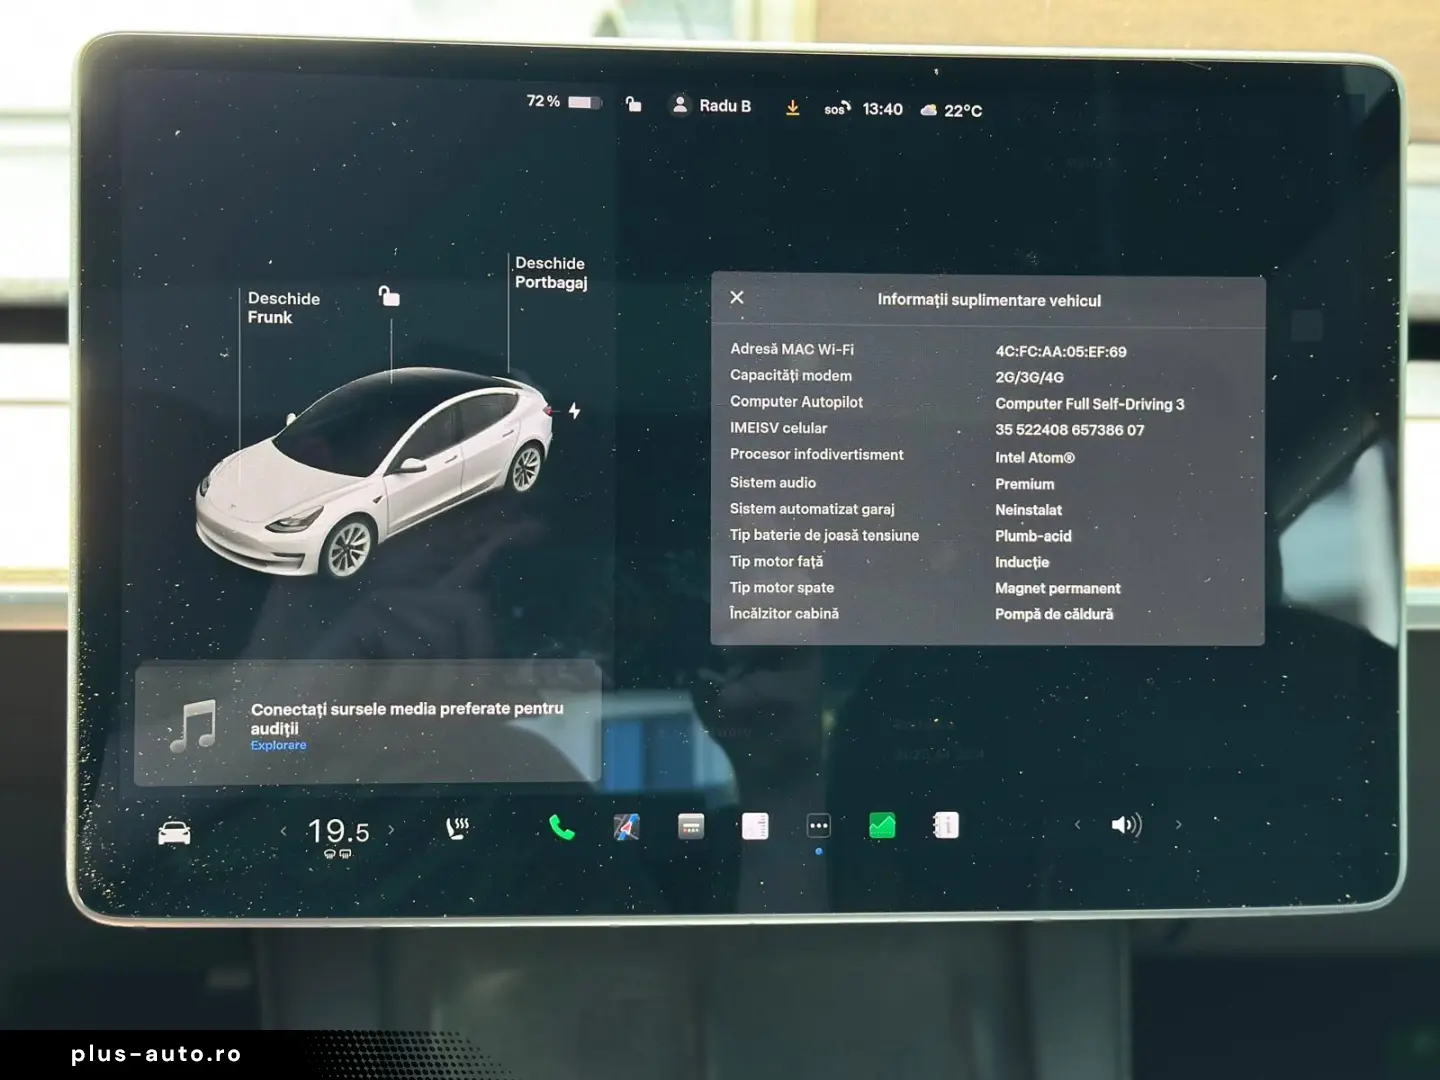Open the all apps three-dots launcher
1440x1080 pixels.
pos(818,826)
